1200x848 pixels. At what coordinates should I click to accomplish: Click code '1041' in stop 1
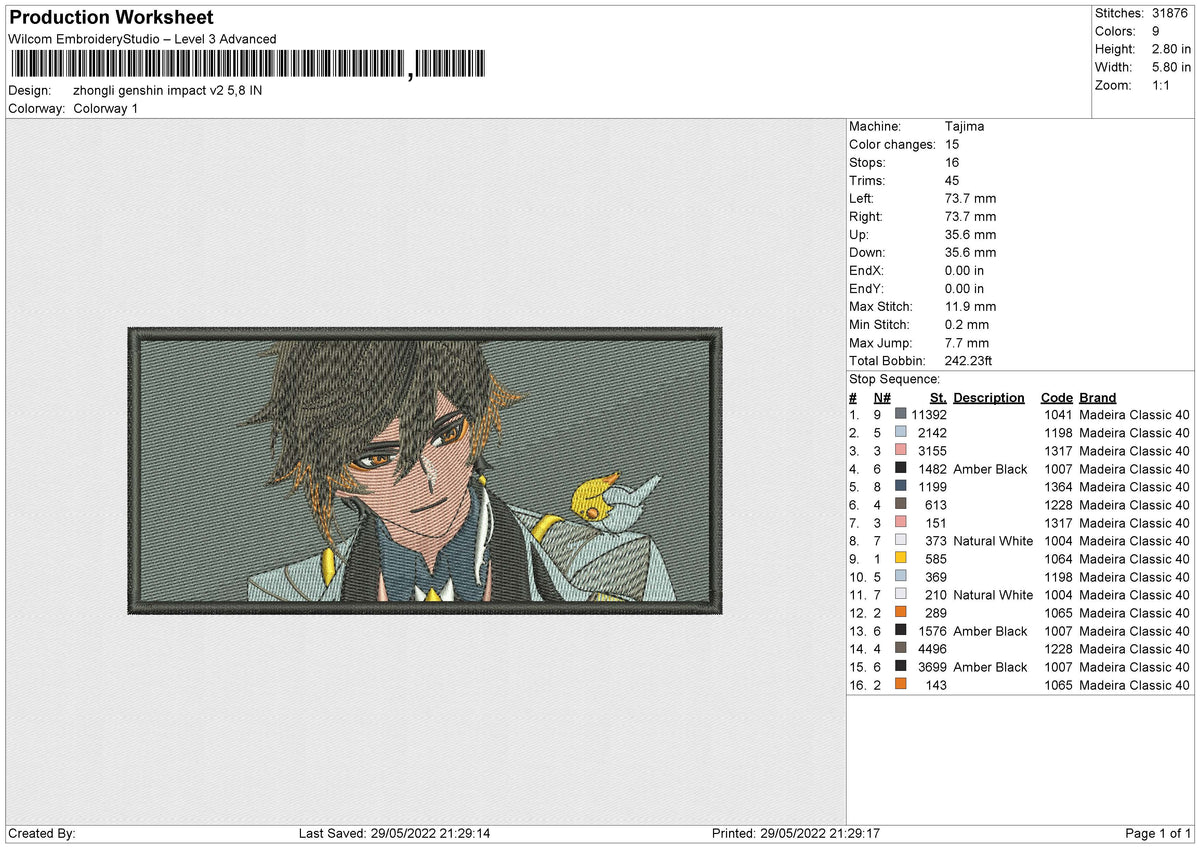1058,415
